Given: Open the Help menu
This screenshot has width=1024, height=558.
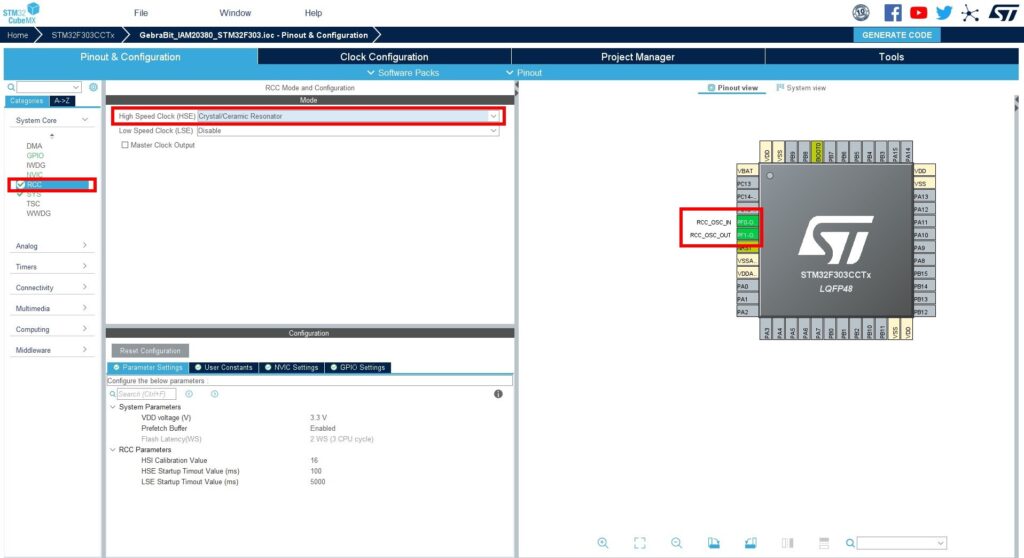Looking at the screenshot, I should click(x=313, y=12).
